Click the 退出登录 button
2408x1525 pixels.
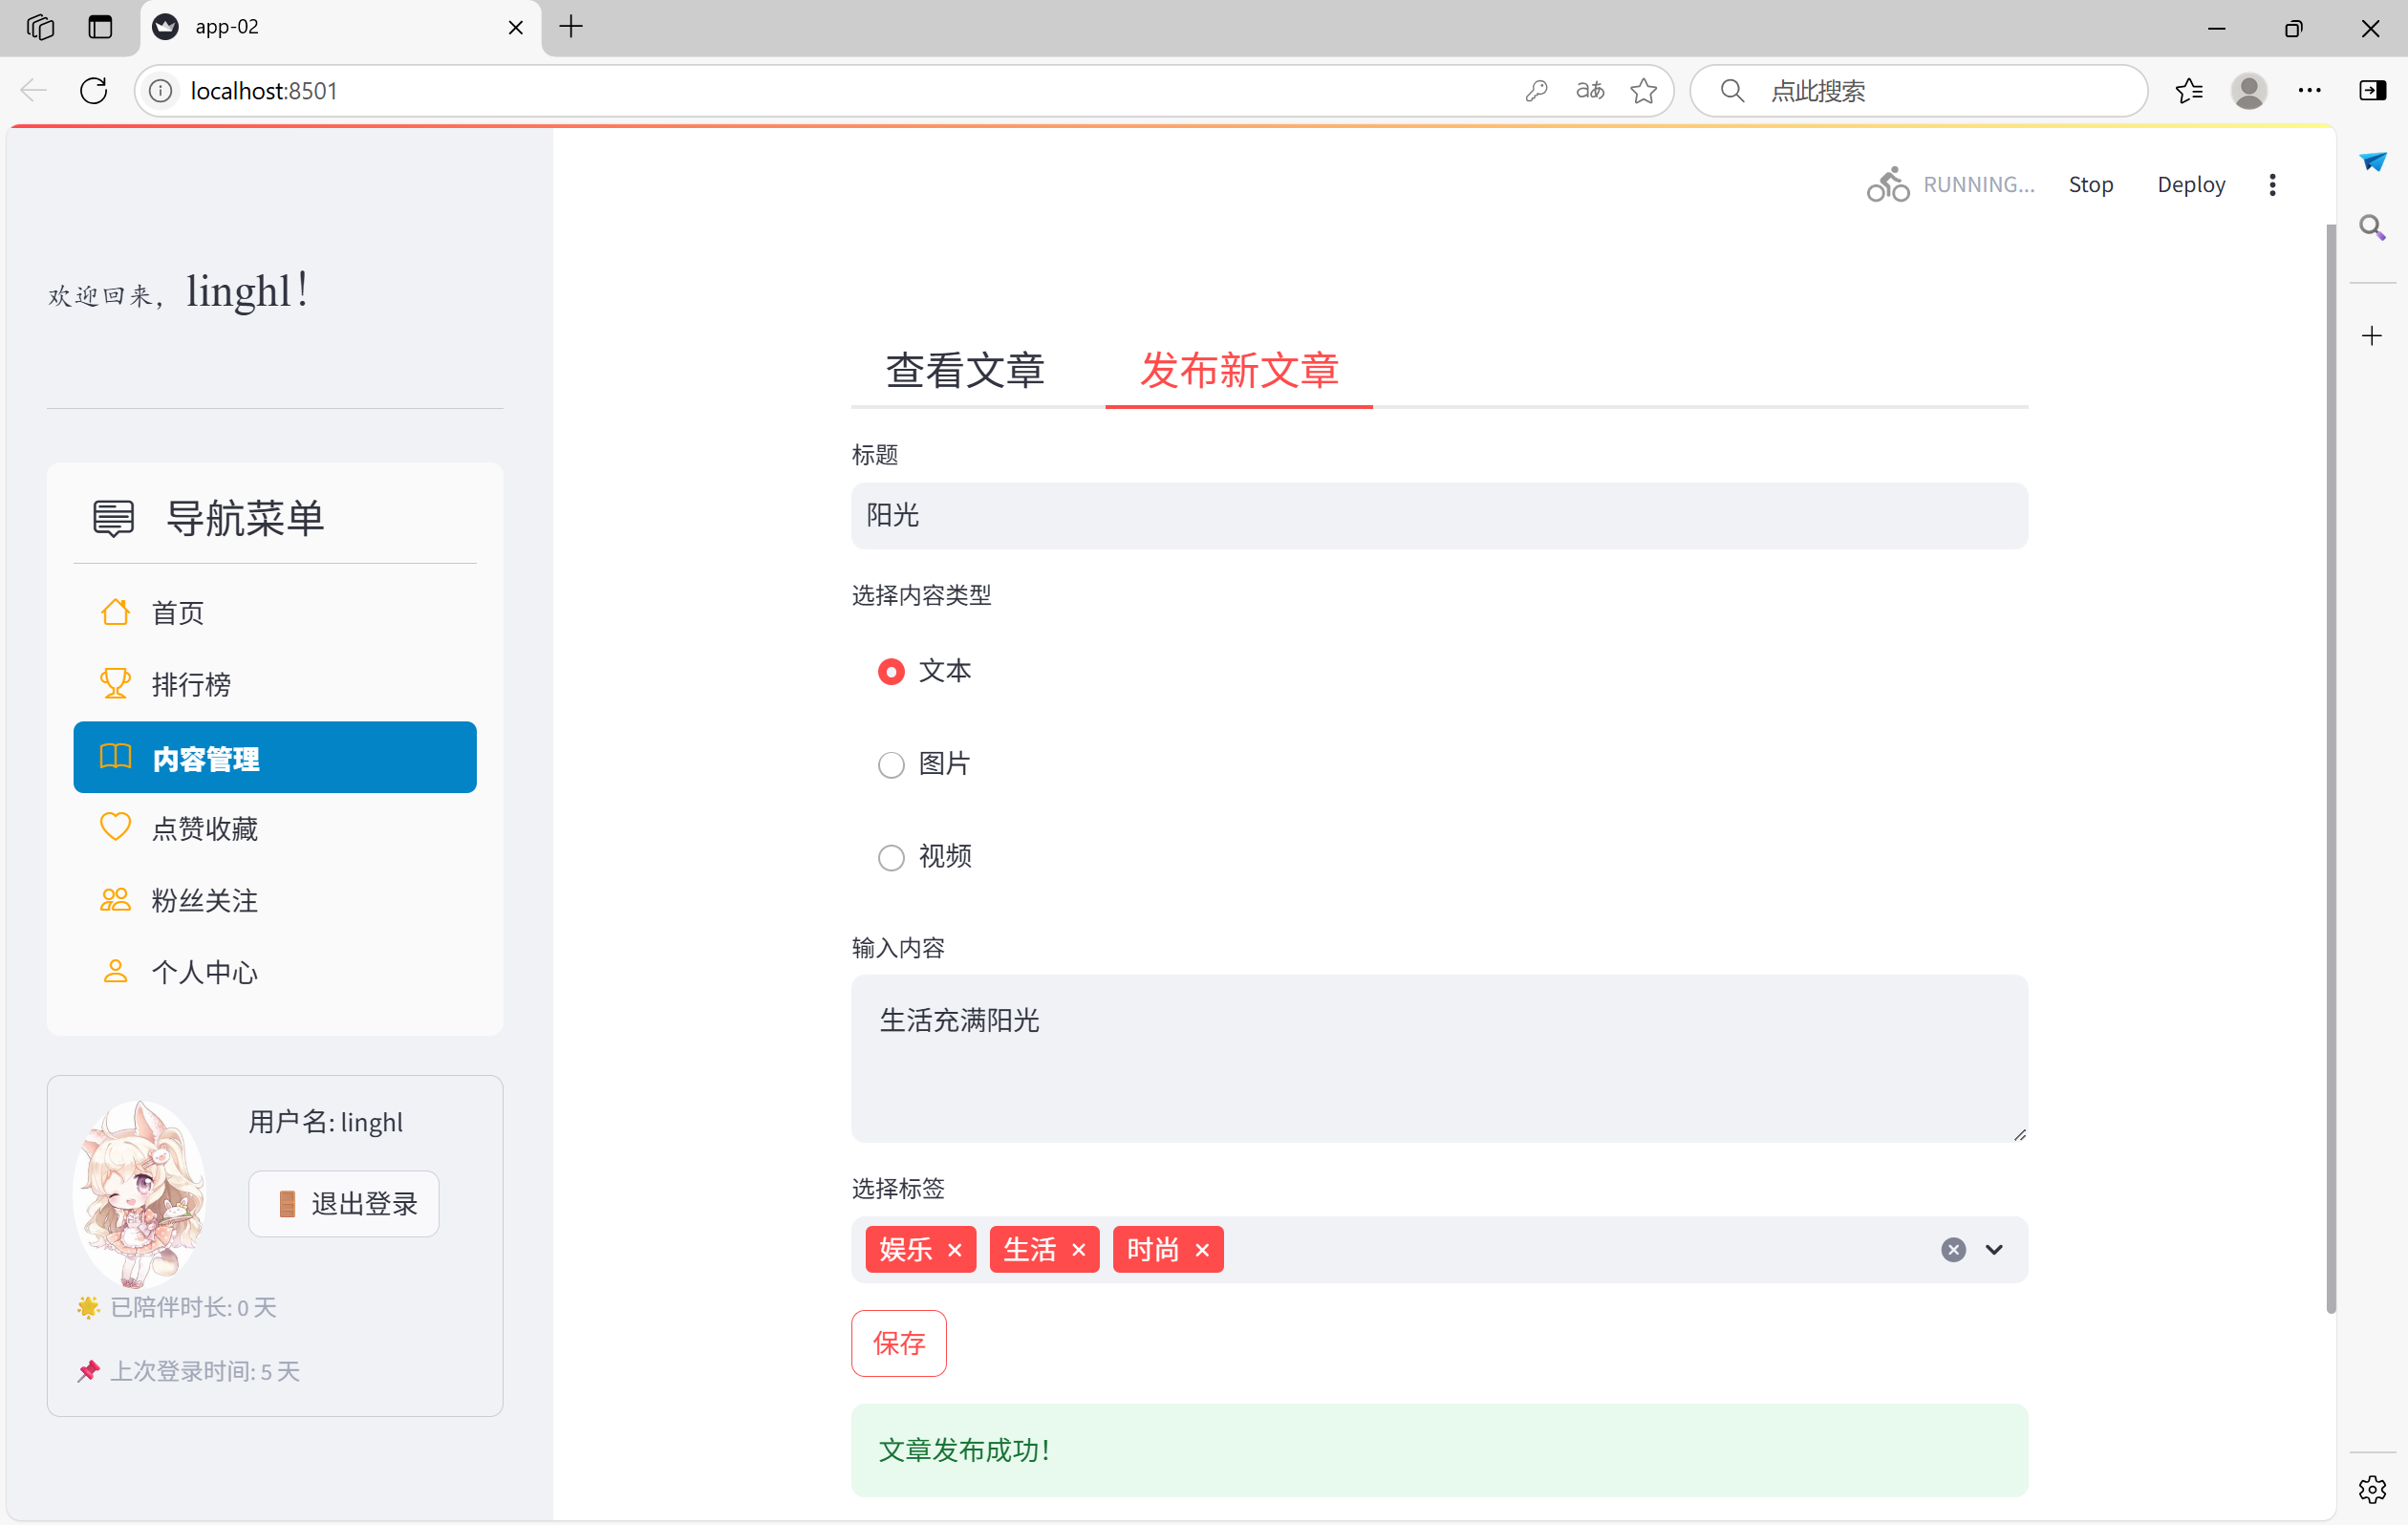[344, 1204]
